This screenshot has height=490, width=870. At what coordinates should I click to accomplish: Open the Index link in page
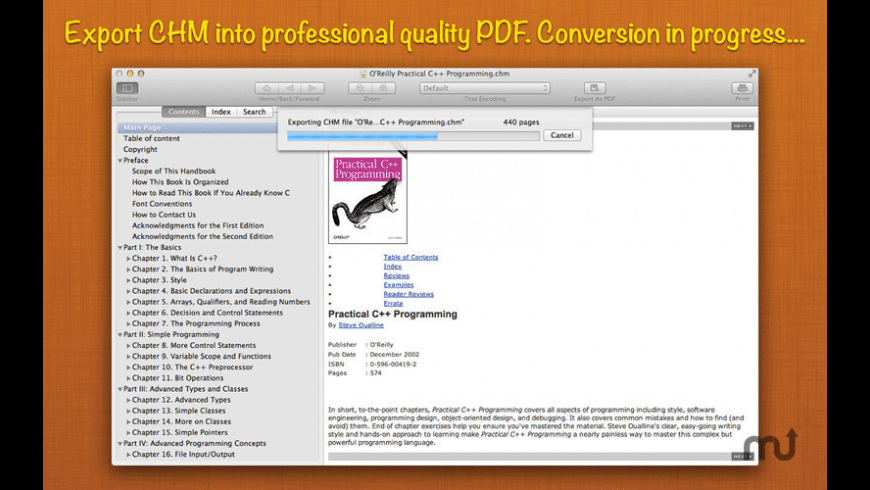(x=392, y=266)
